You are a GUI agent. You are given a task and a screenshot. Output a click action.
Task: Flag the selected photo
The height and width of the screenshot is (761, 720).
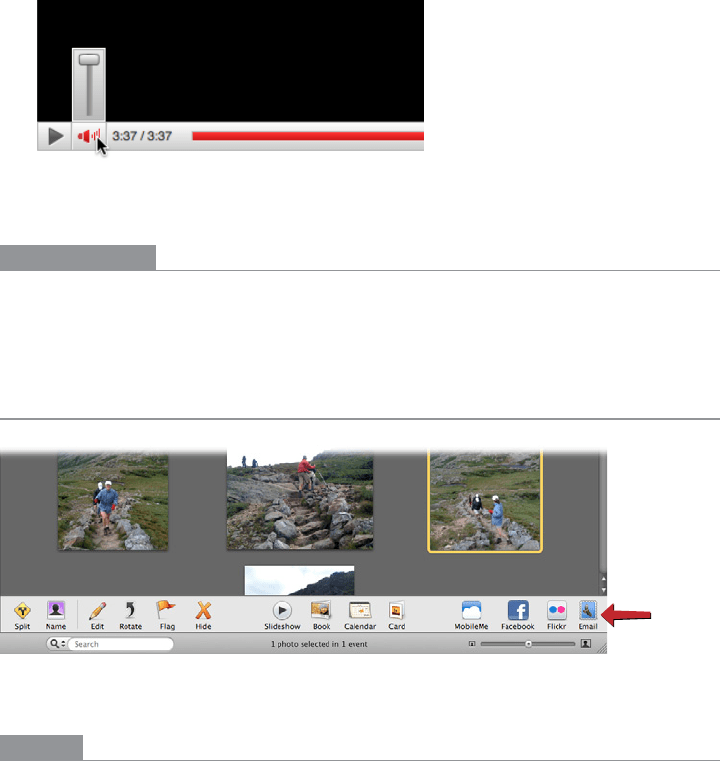pos(167,615)
